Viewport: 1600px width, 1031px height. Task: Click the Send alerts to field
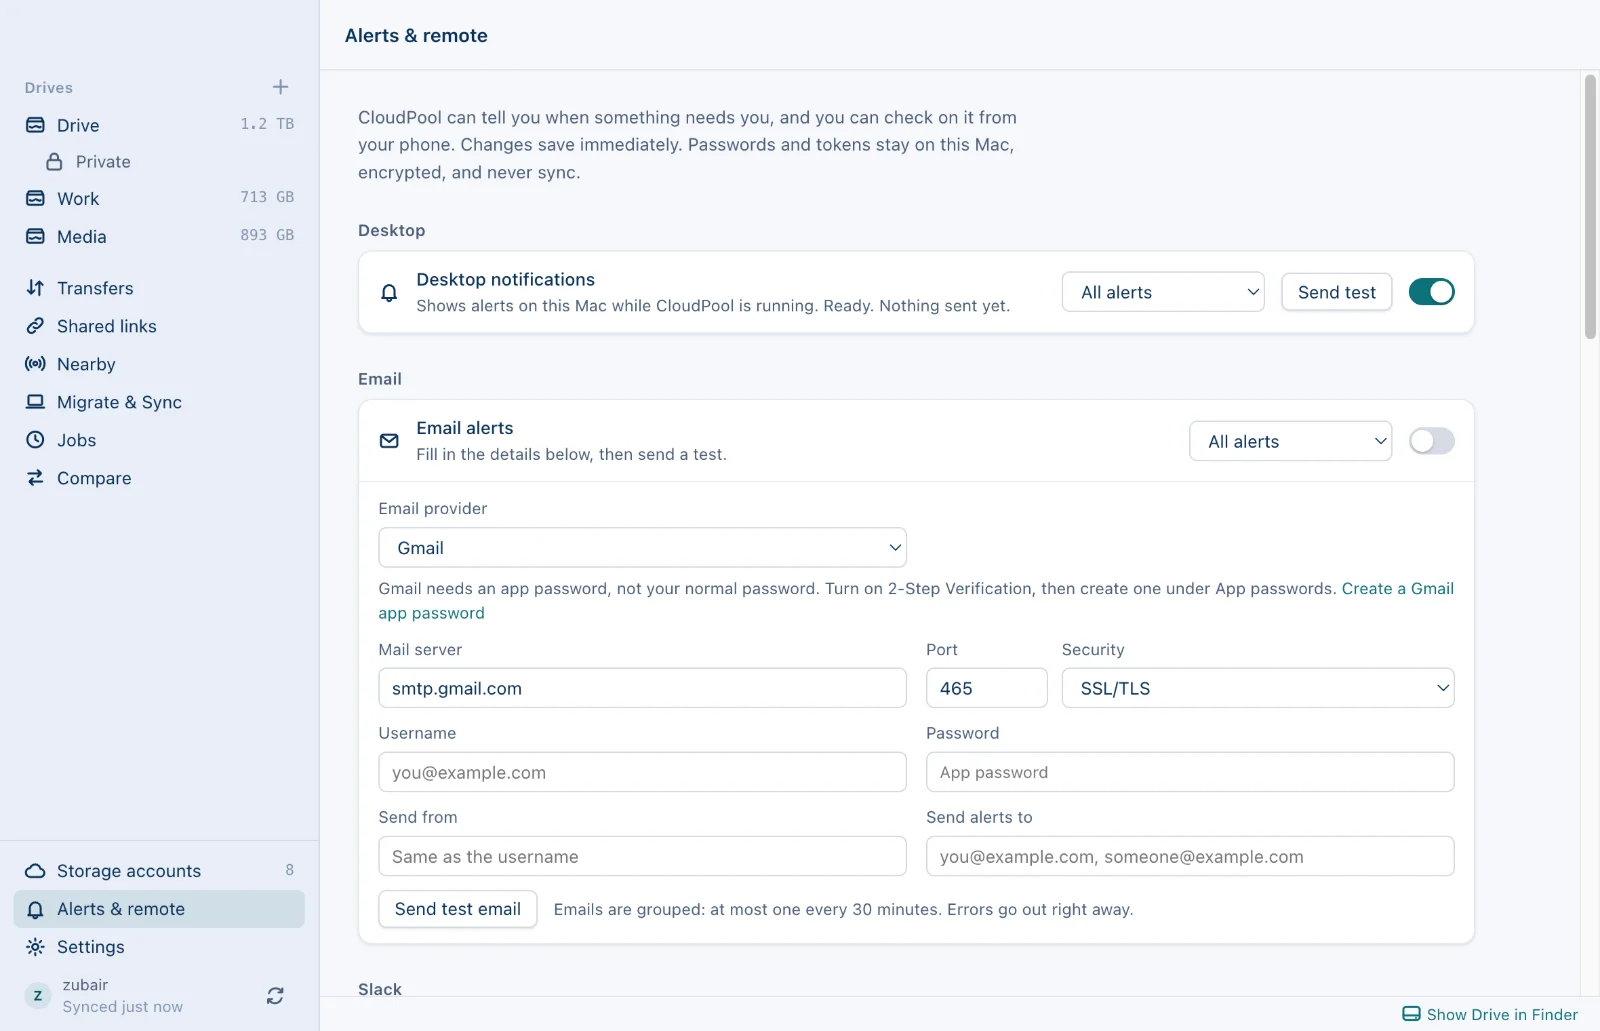pos(1190,856)
